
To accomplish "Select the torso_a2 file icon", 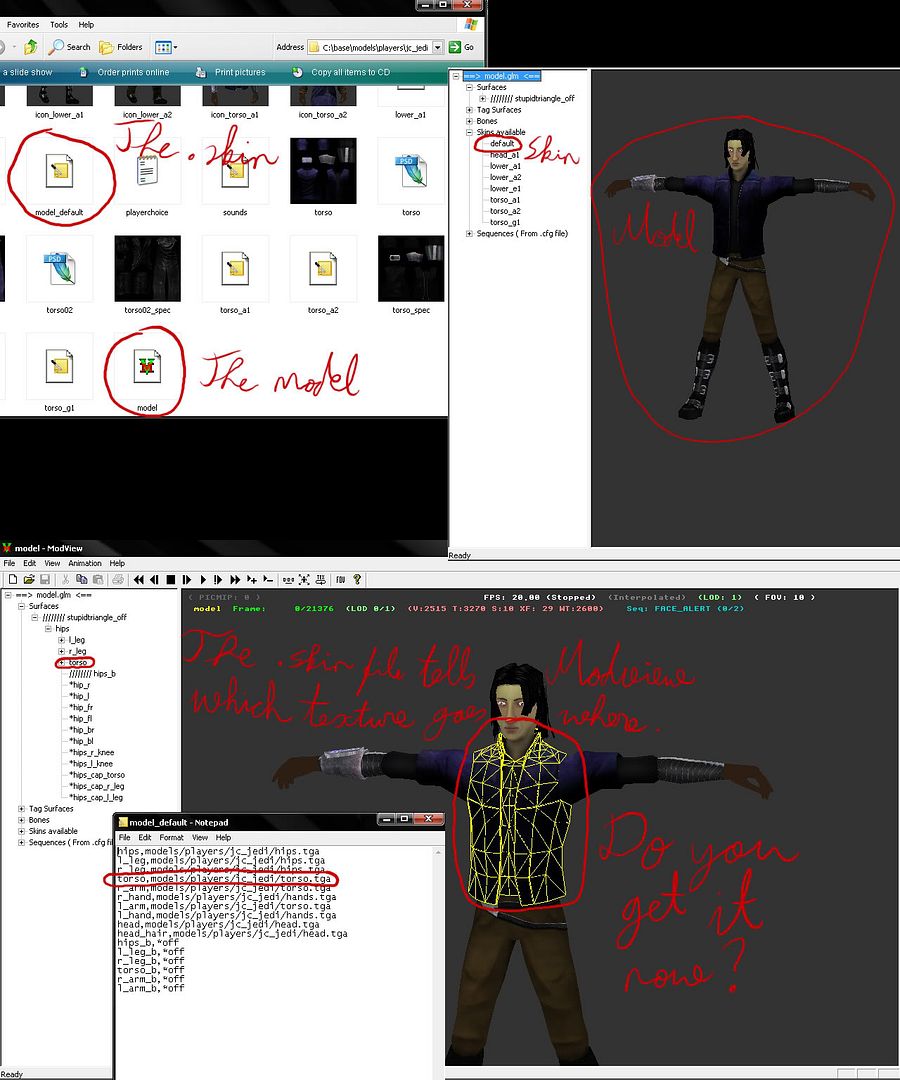I will [323, 269].
